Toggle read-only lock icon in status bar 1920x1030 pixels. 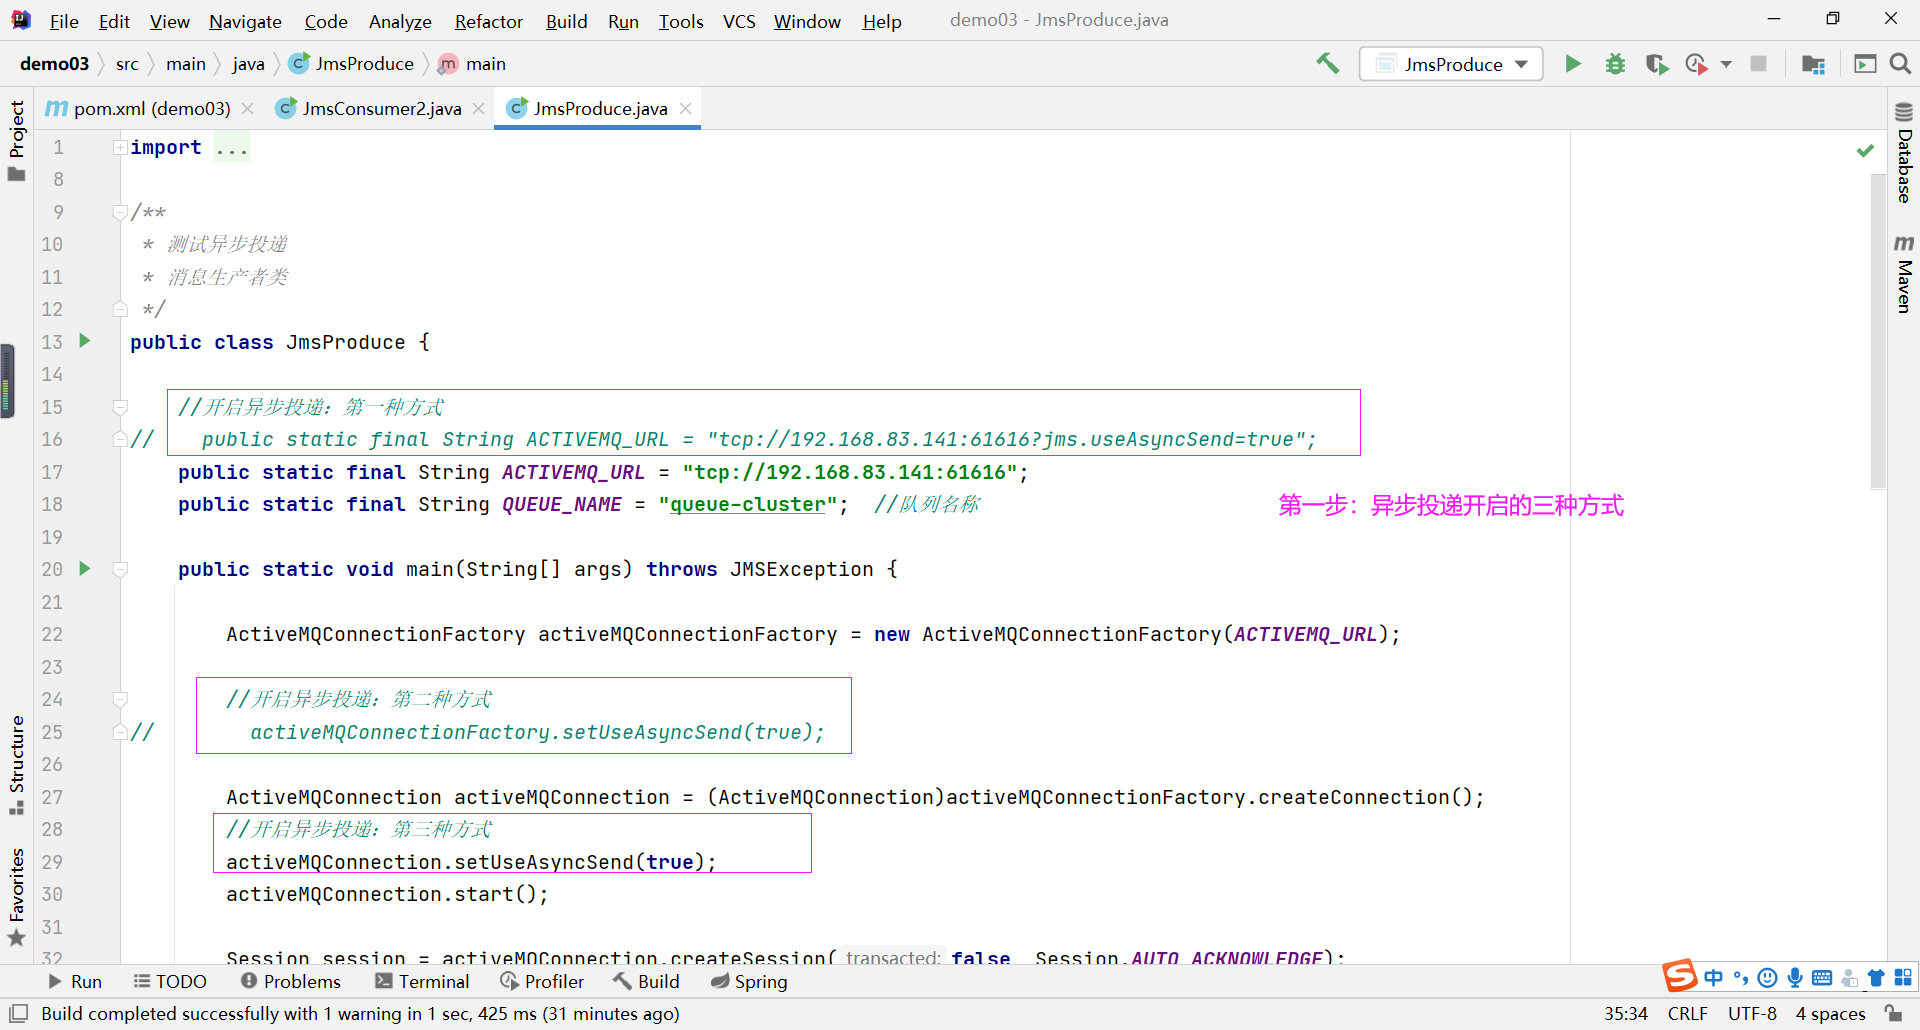(x=1893, y=1014)
